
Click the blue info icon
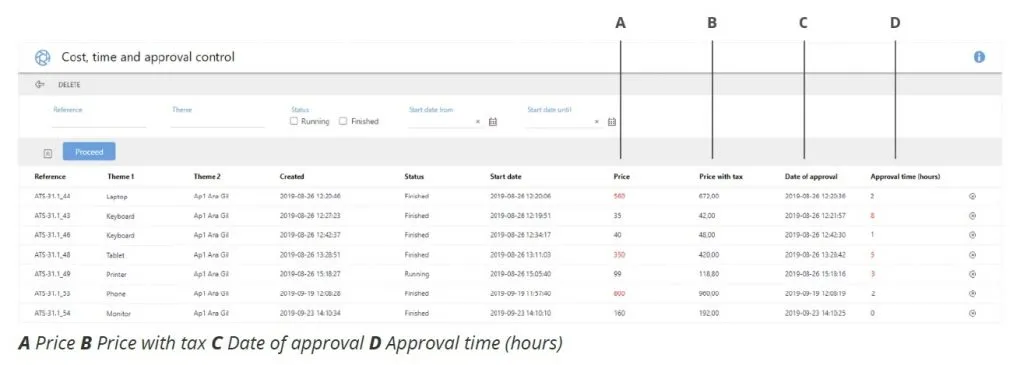[979, 57]
